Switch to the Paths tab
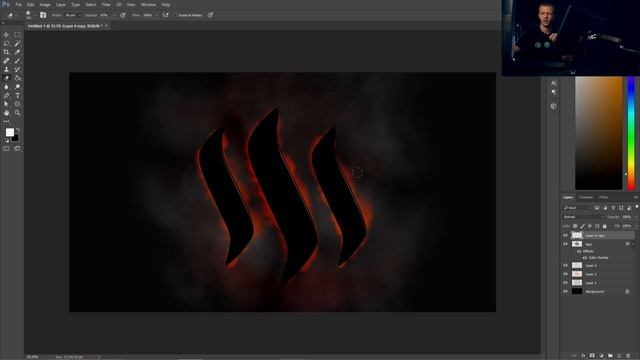The width and height of the screenshot is (640, 360). [x=603, y=198]
